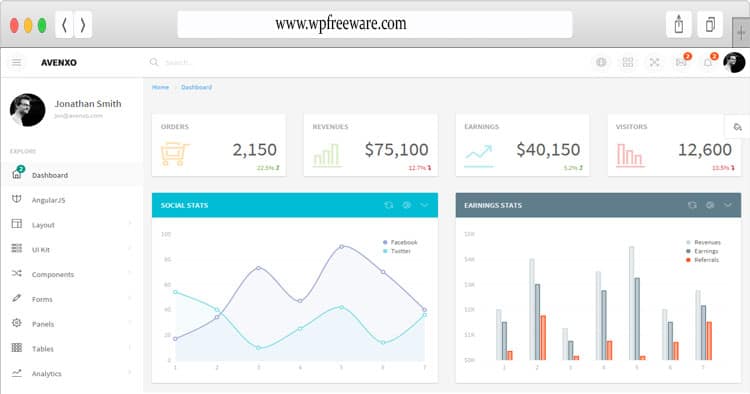Toggle the Twitter legend entry

coord(397,251)
